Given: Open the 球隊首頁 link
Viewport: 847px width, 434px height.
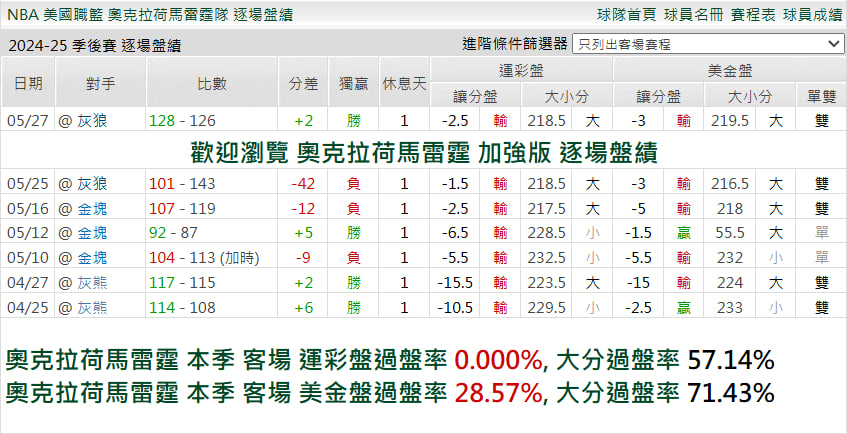Looking at the screenshot, I should point(627,15).
